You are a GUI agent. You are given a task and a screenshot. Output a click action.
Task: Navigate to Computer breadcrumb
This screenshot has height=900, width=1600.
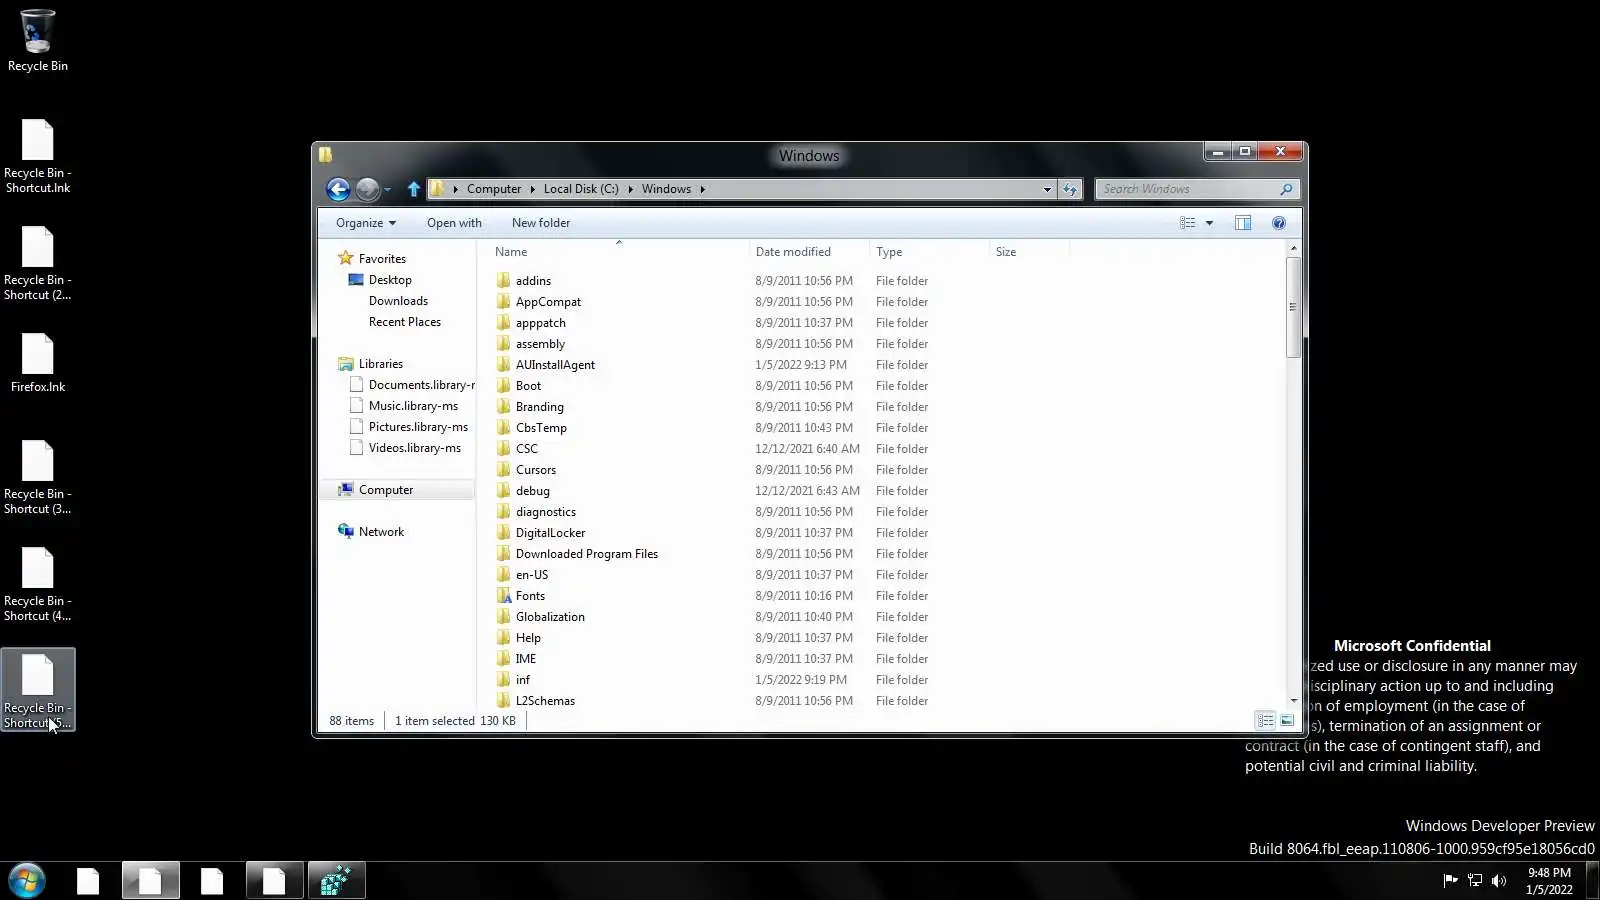(x=494, y=189)
